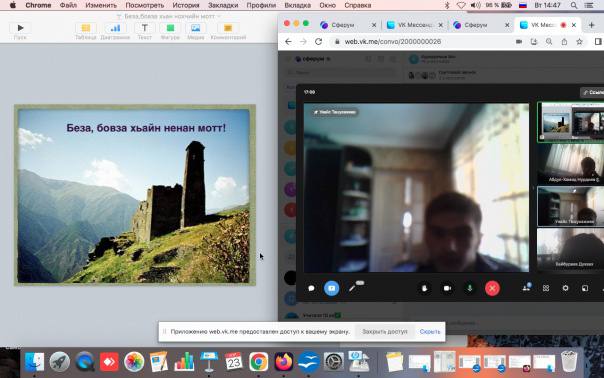Image resolution: width=604 pixels, height=378 pixels.
Task: Expand the Keynote document title dropdown
Action: [x=219, y=16]
